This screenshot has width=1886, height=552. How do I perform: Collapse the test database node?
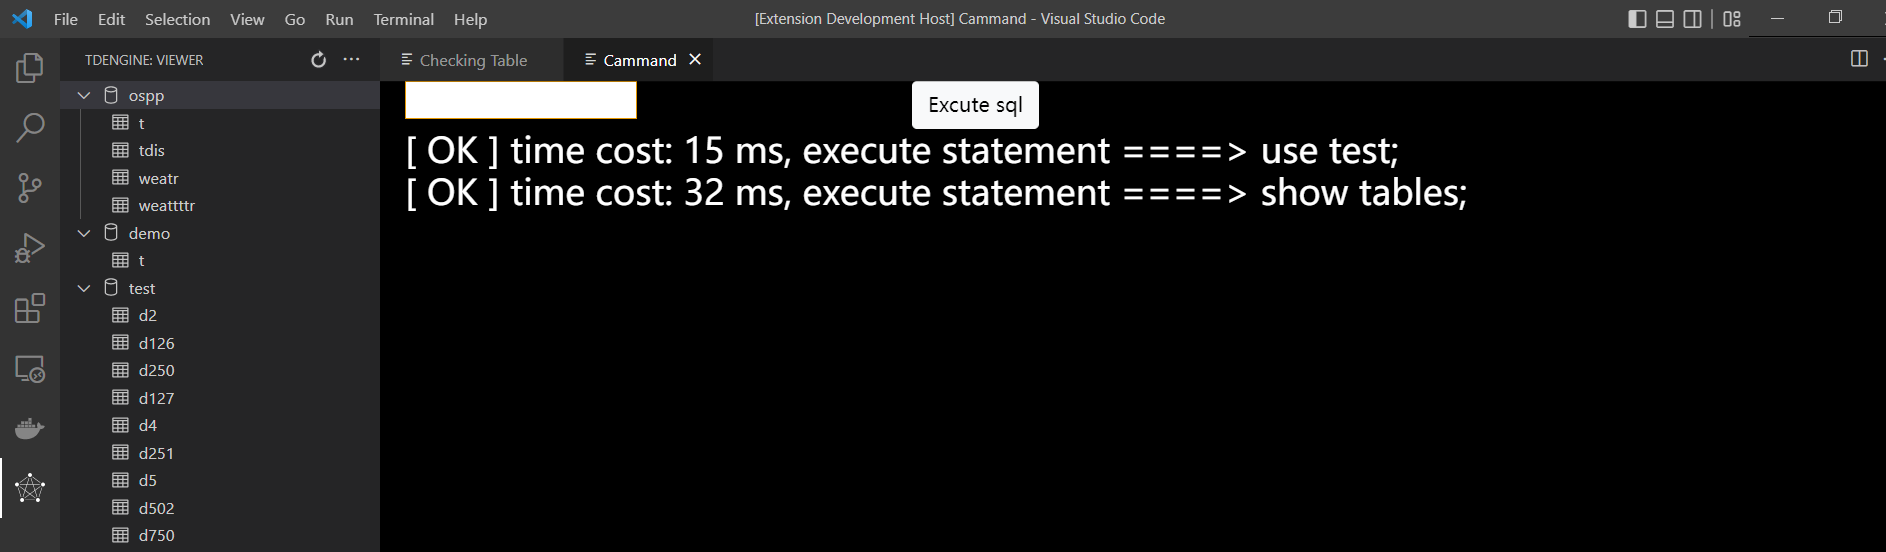[x=84, y=288]
